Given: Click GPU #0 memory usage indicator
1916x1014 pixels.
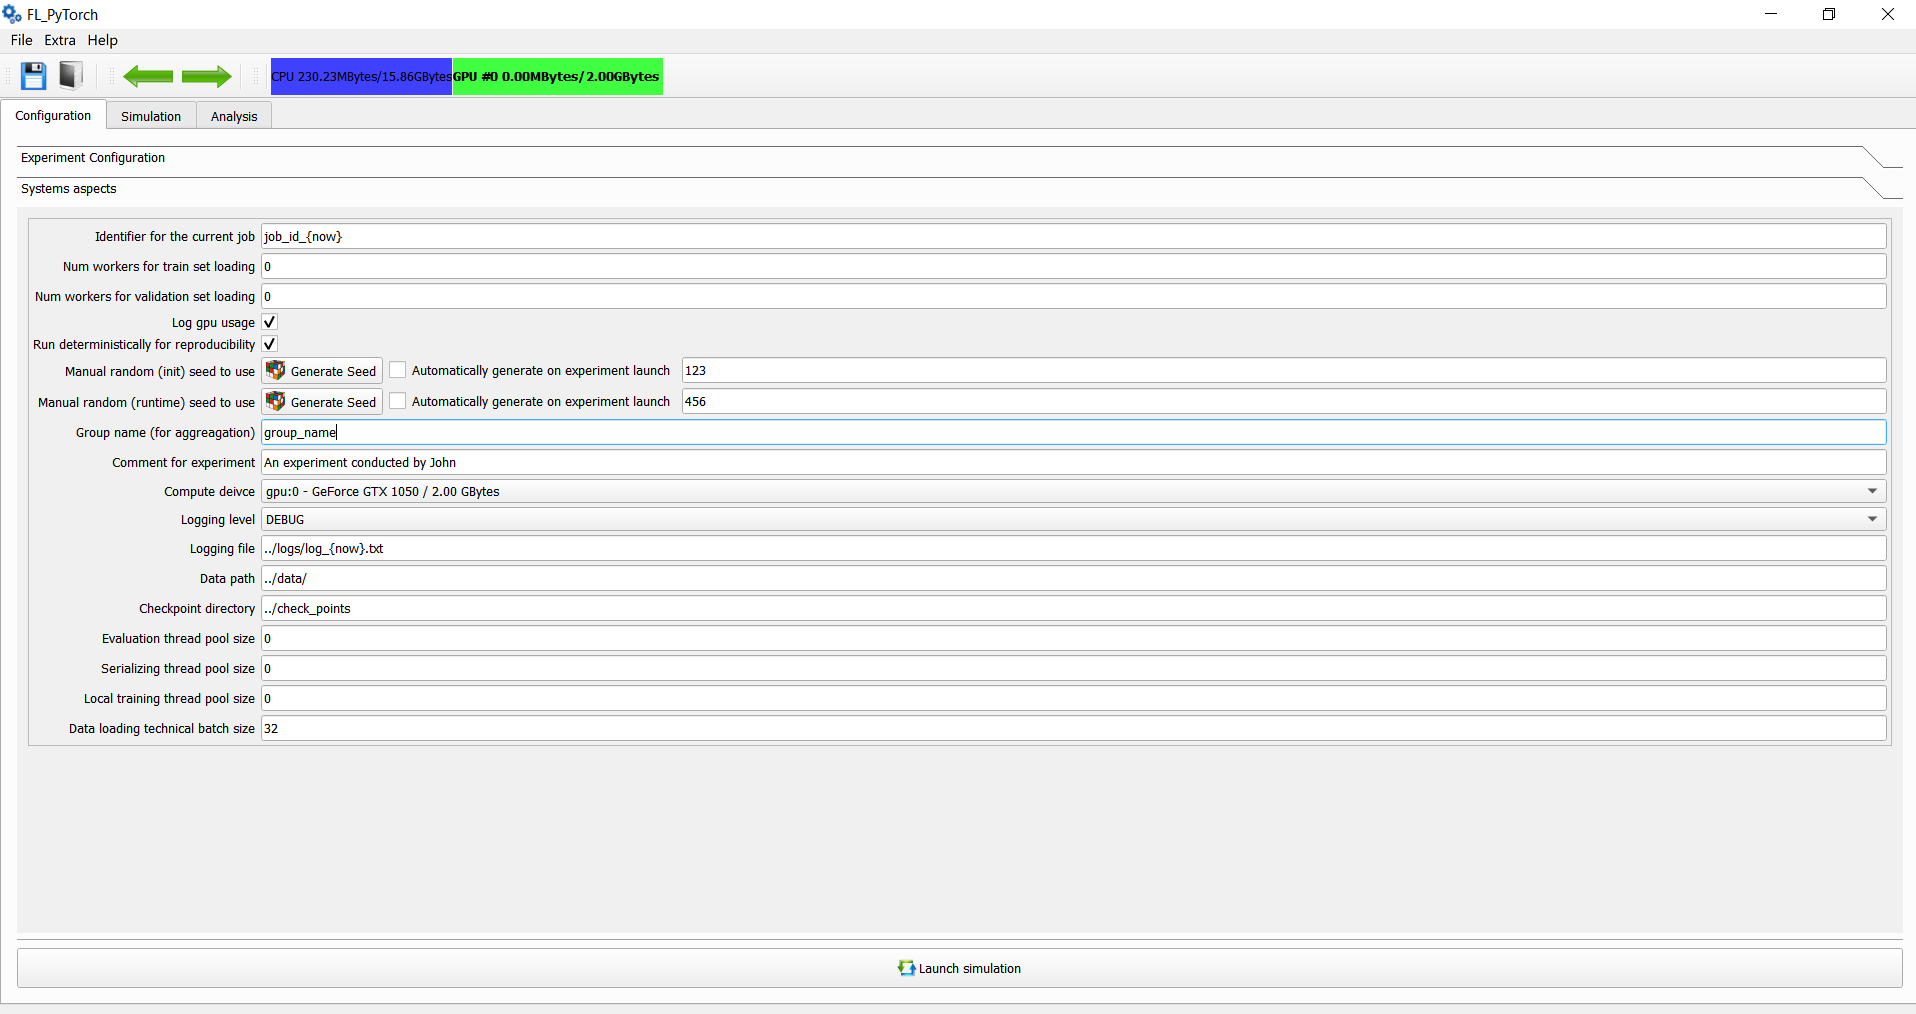Looking at the screenshot, I should pyautogui.click(x=557, y=77).
